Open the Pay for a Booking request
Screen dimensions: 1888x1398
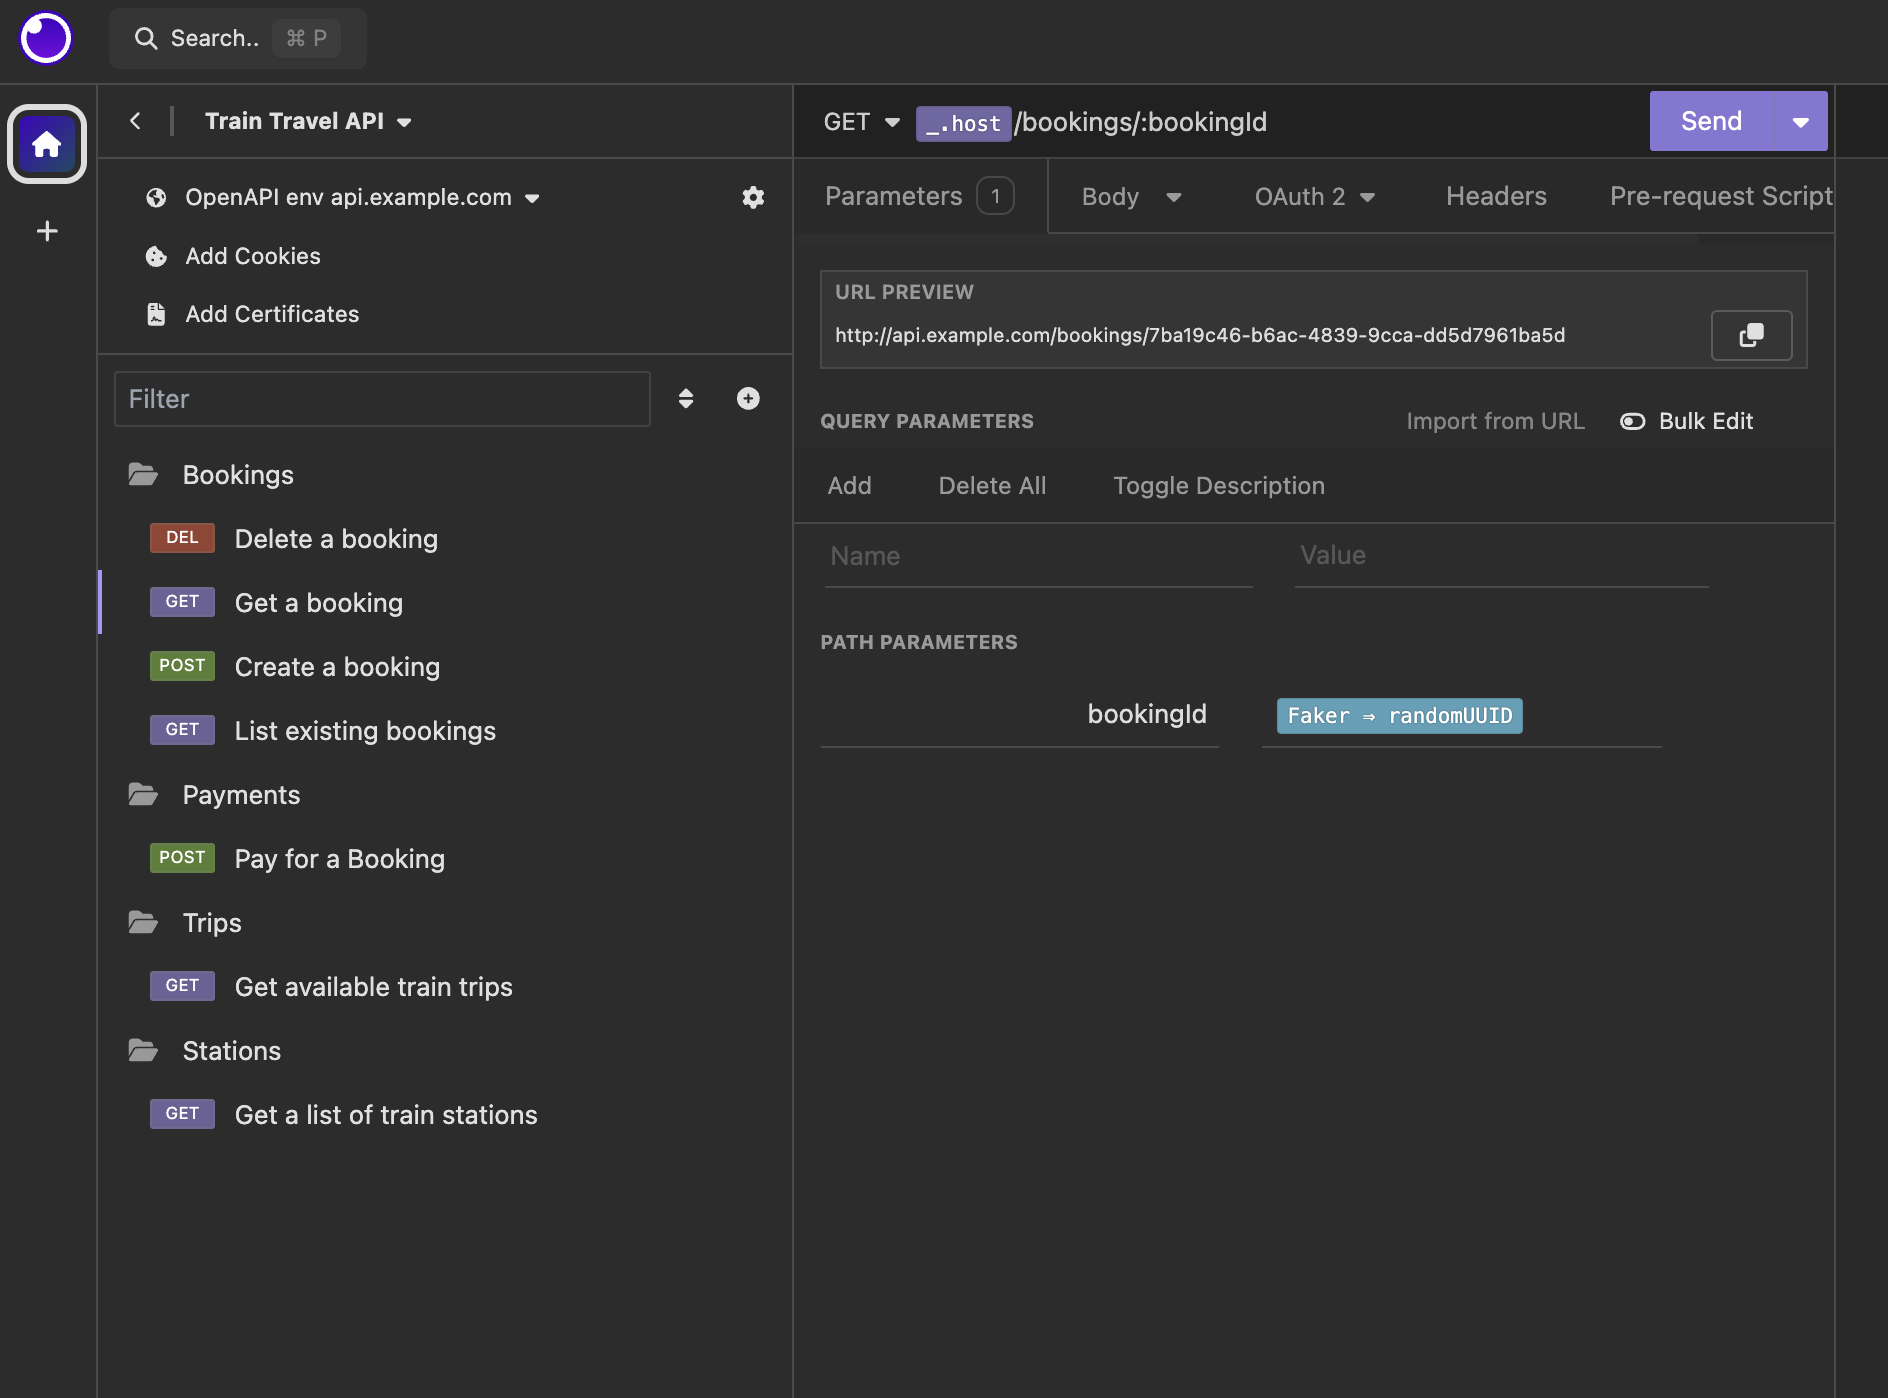[x=339, y=858]
